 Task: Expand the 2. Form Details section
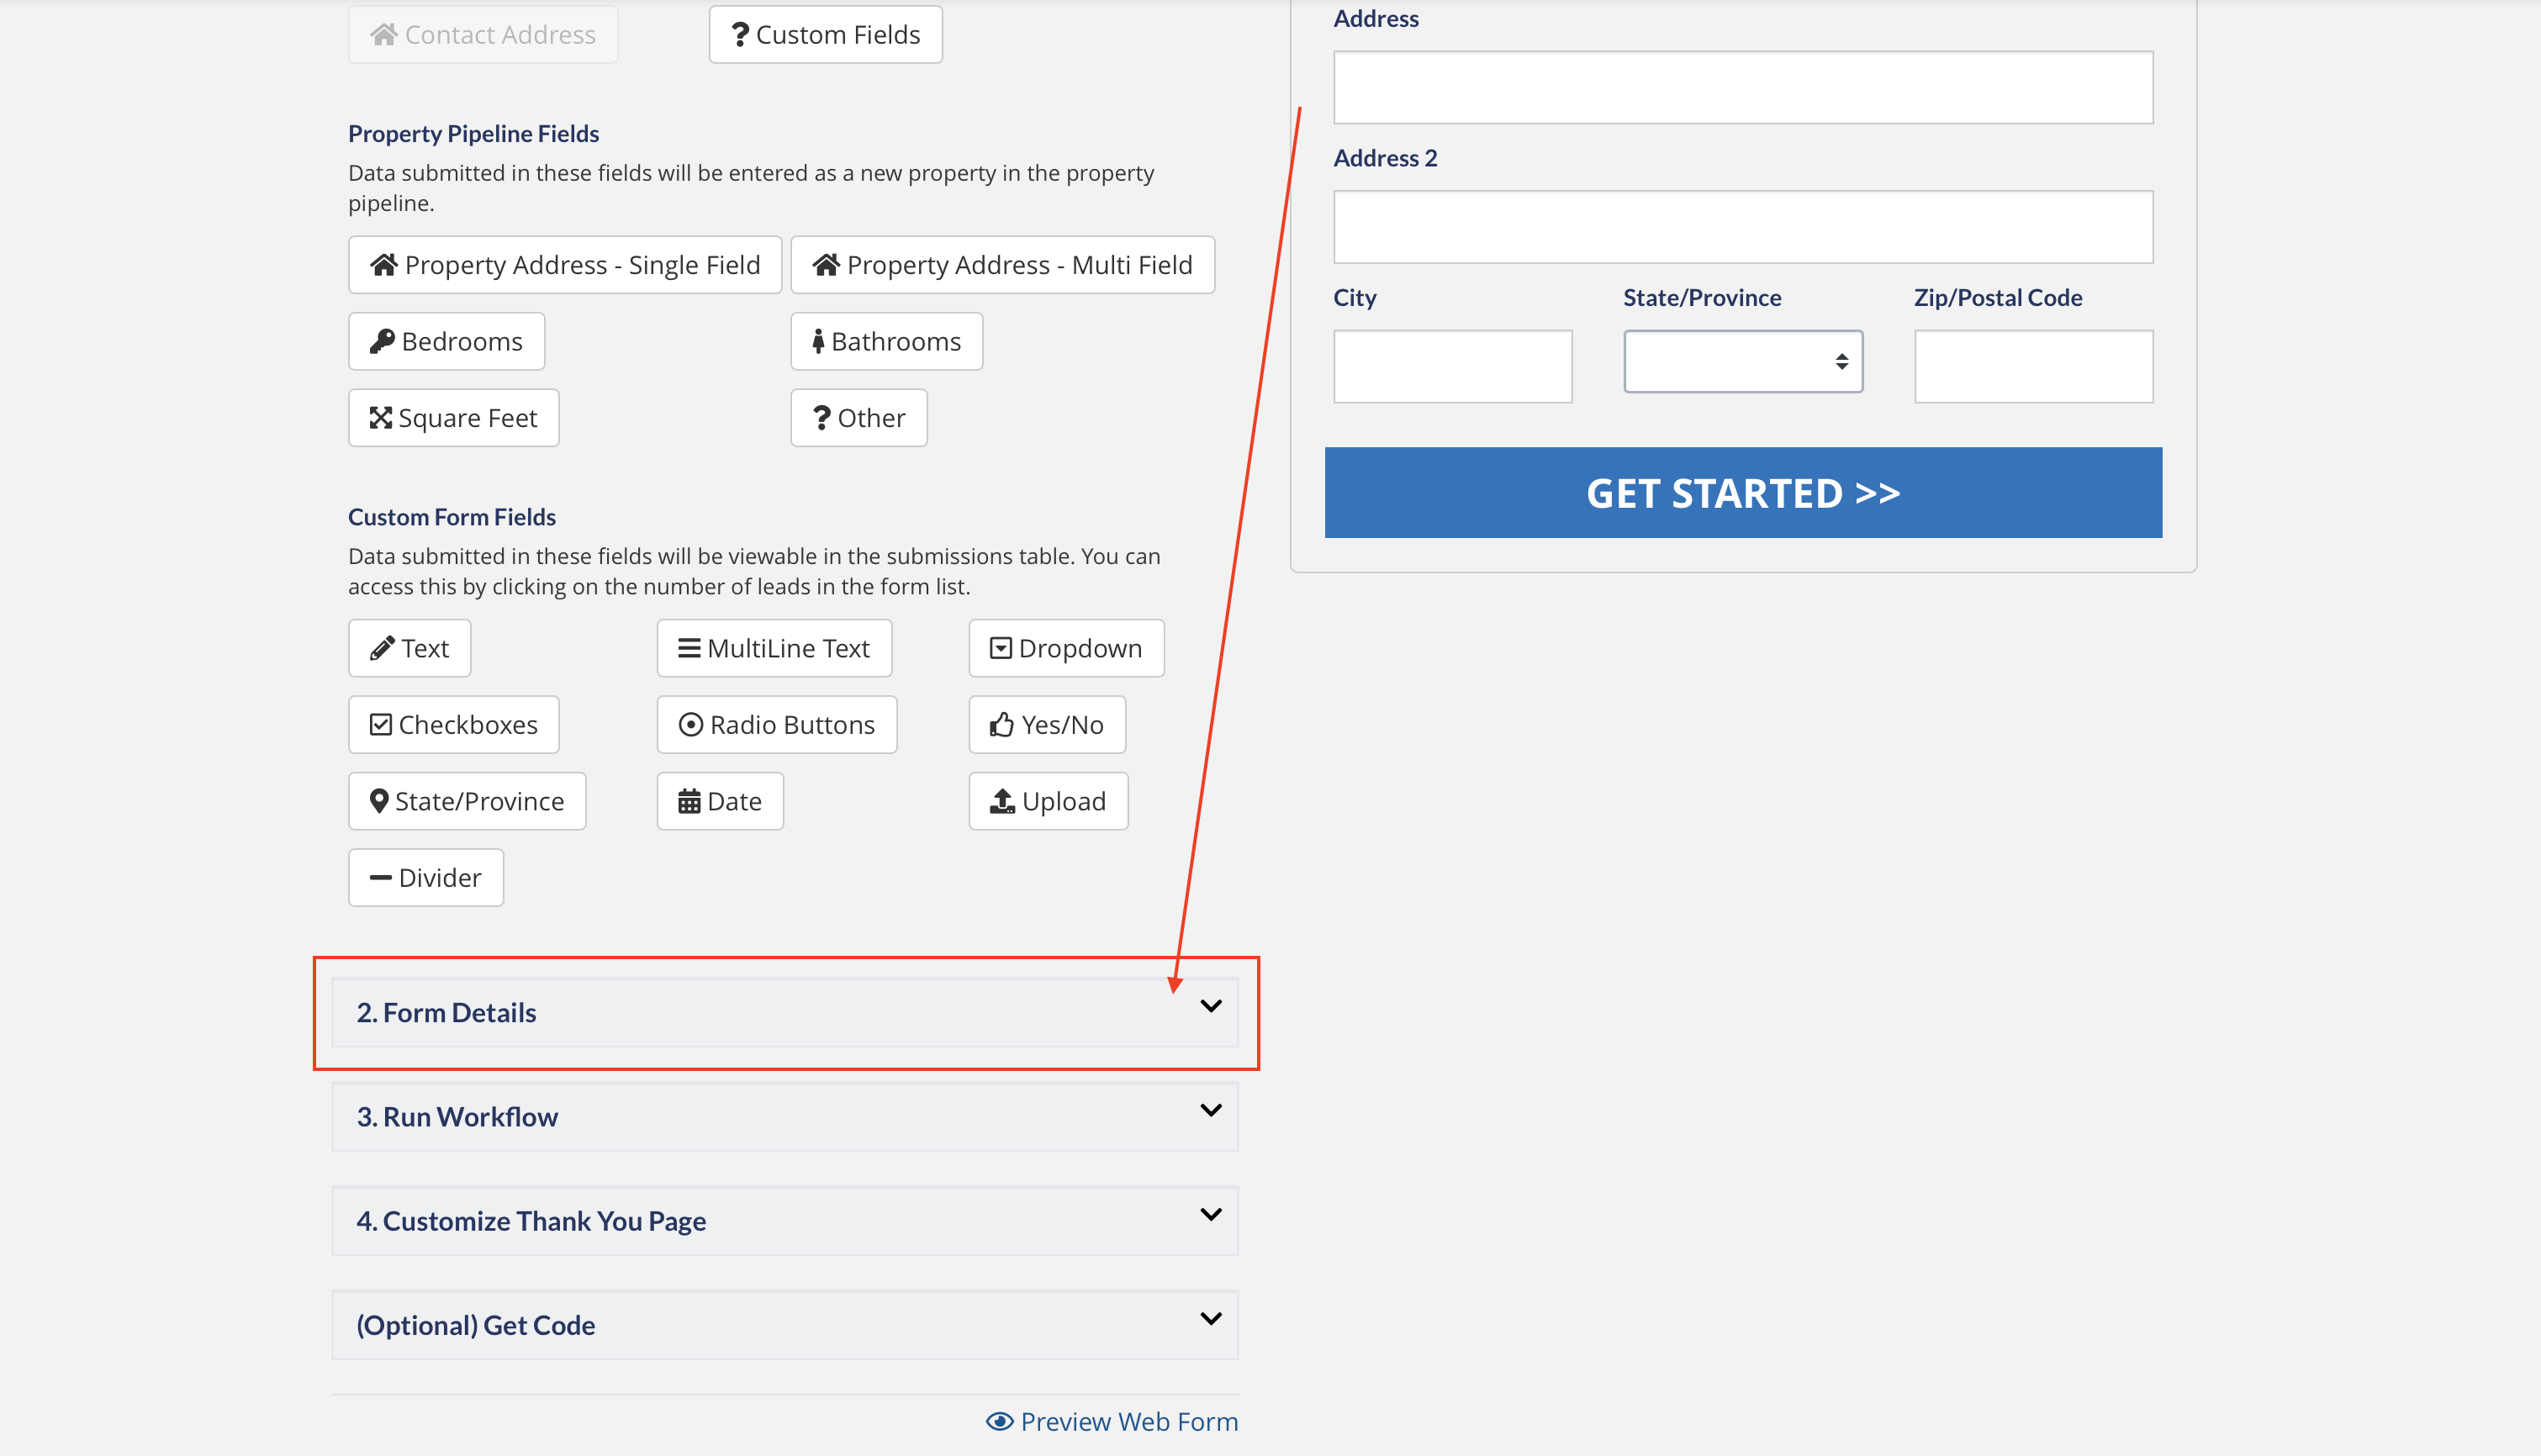click(785, 1013)
